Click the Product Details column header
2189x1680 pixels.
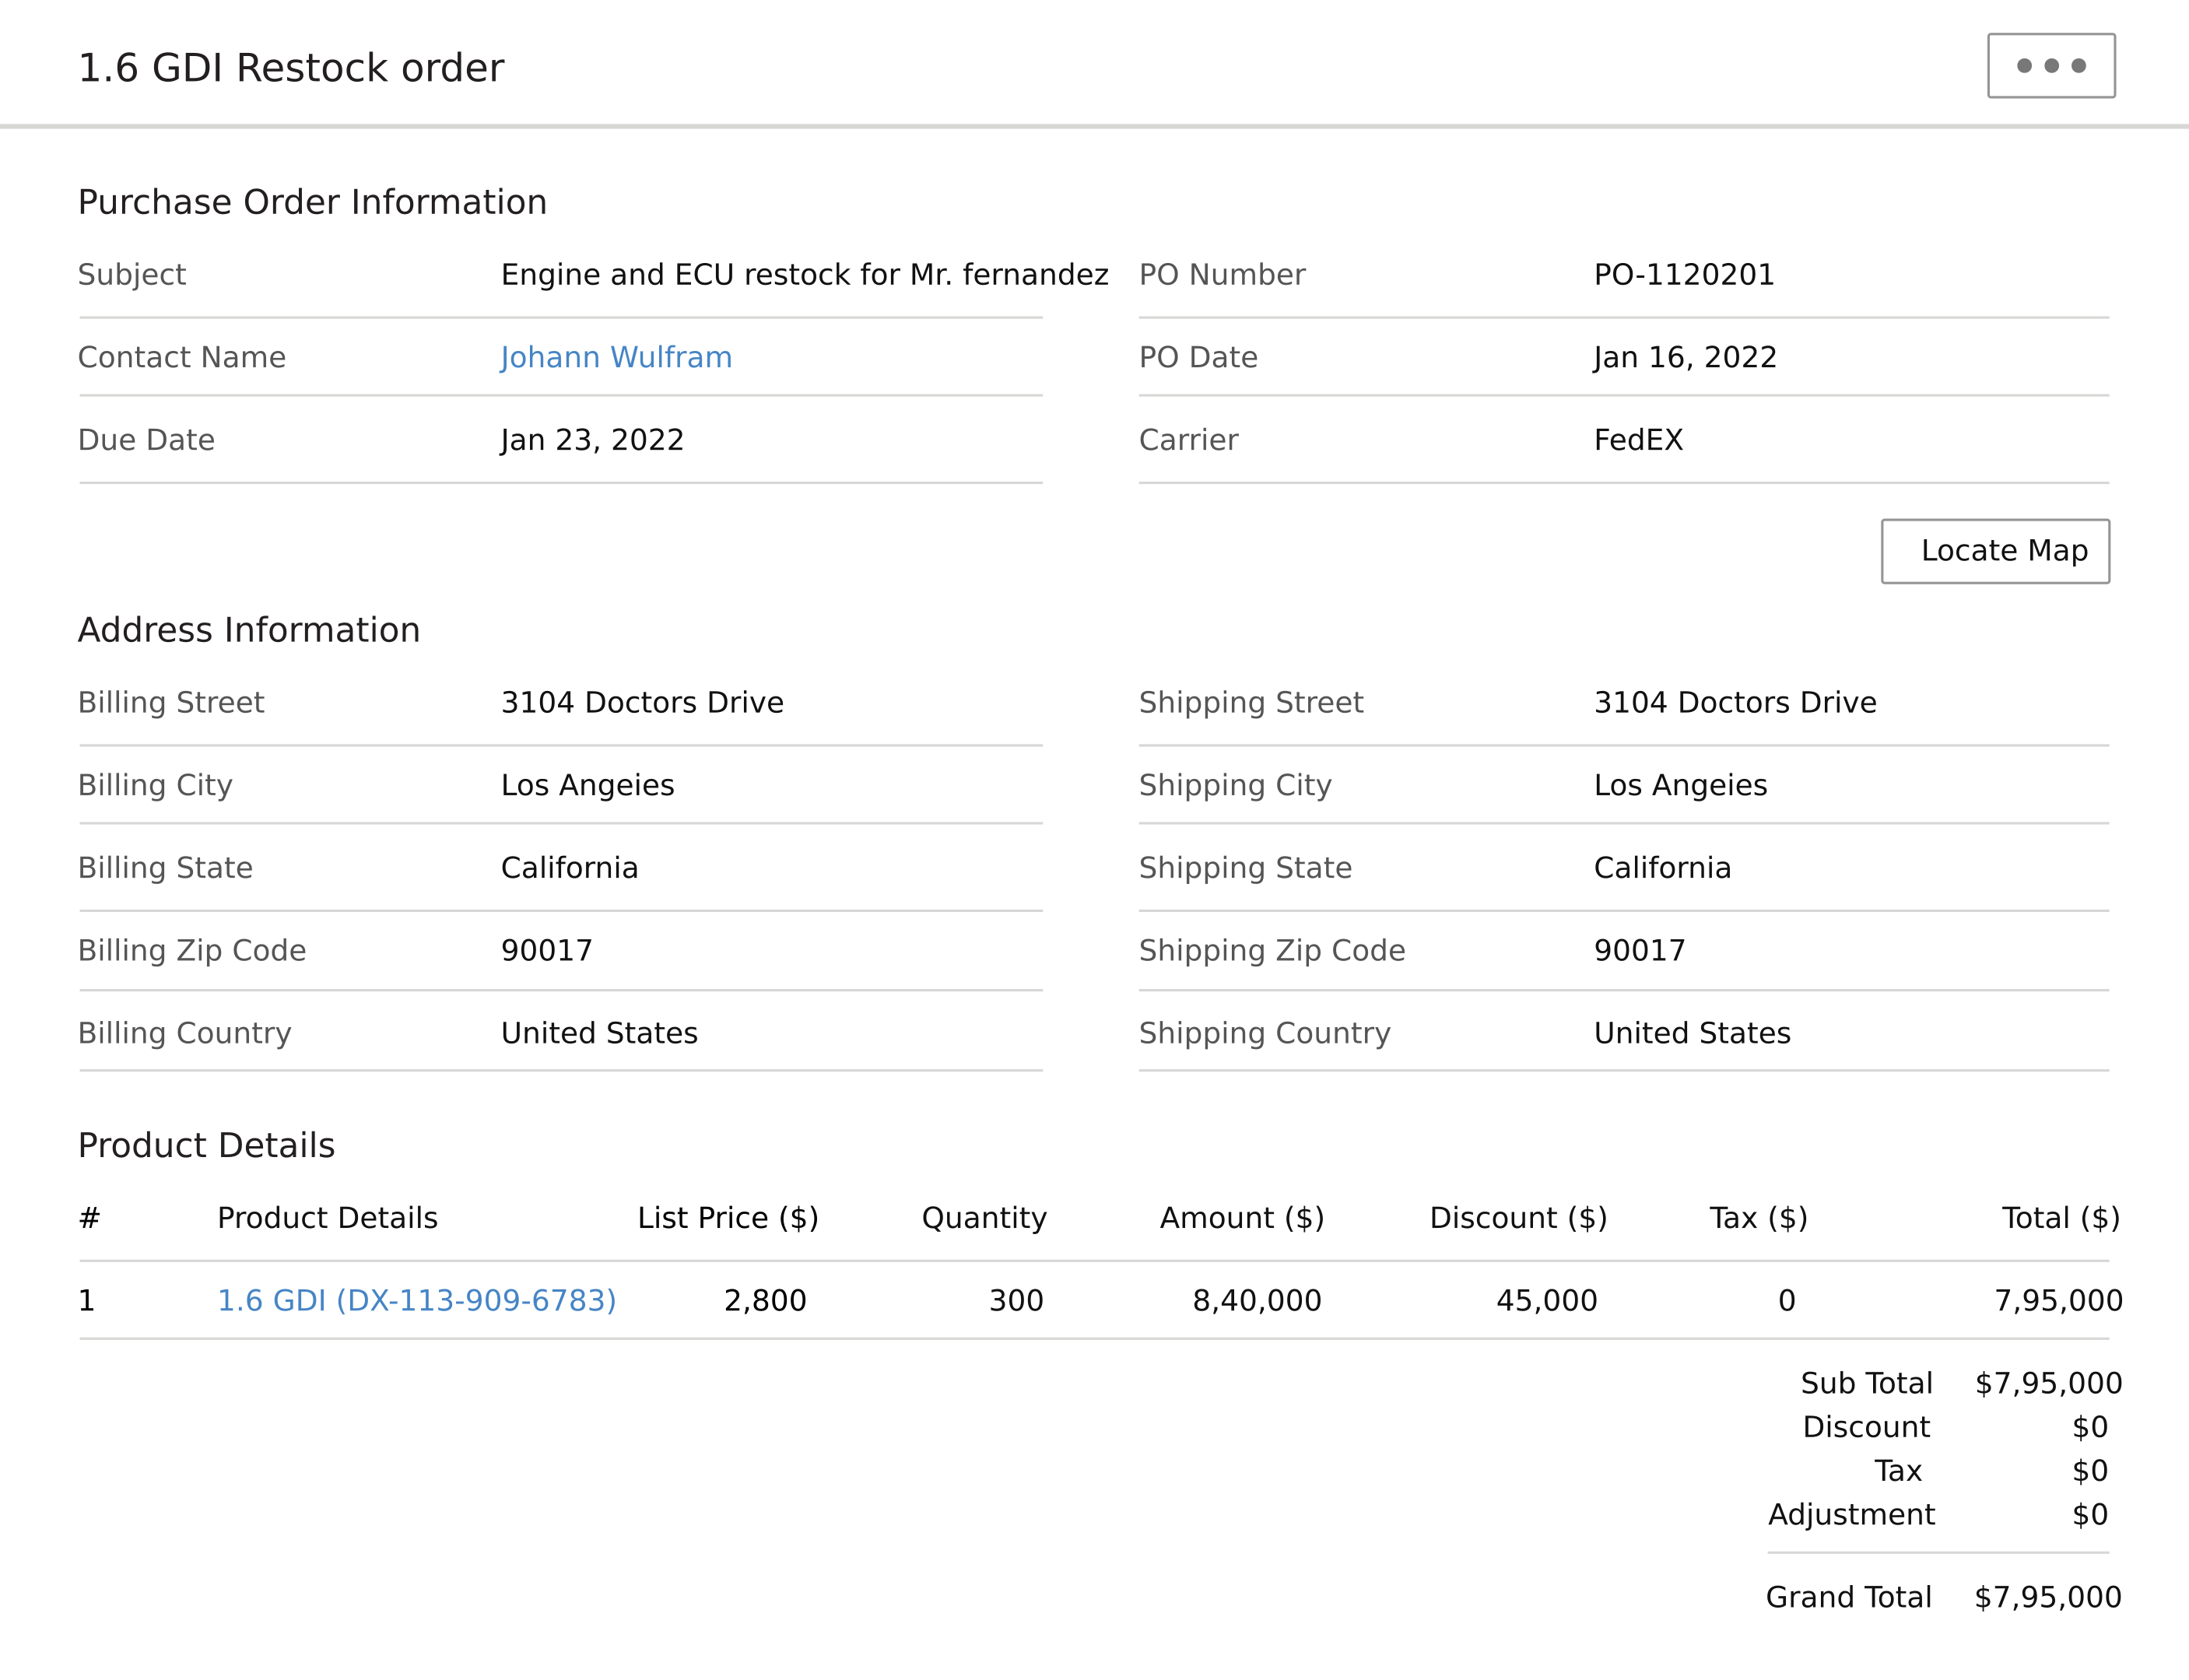(327, 1218)
